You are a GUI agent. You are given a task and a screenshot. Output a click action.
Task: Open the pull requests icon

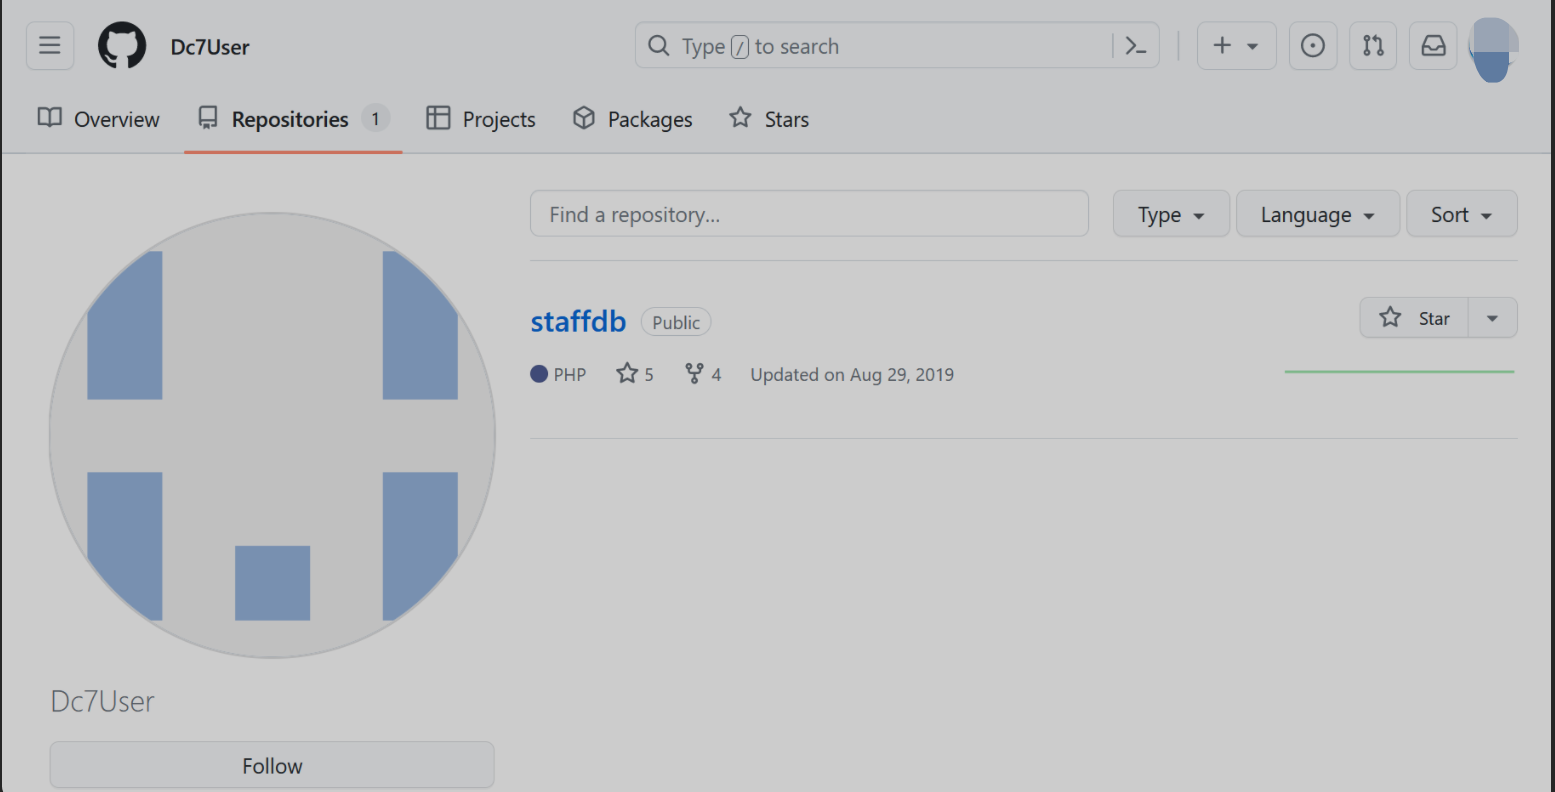(x=1373, y=46)
